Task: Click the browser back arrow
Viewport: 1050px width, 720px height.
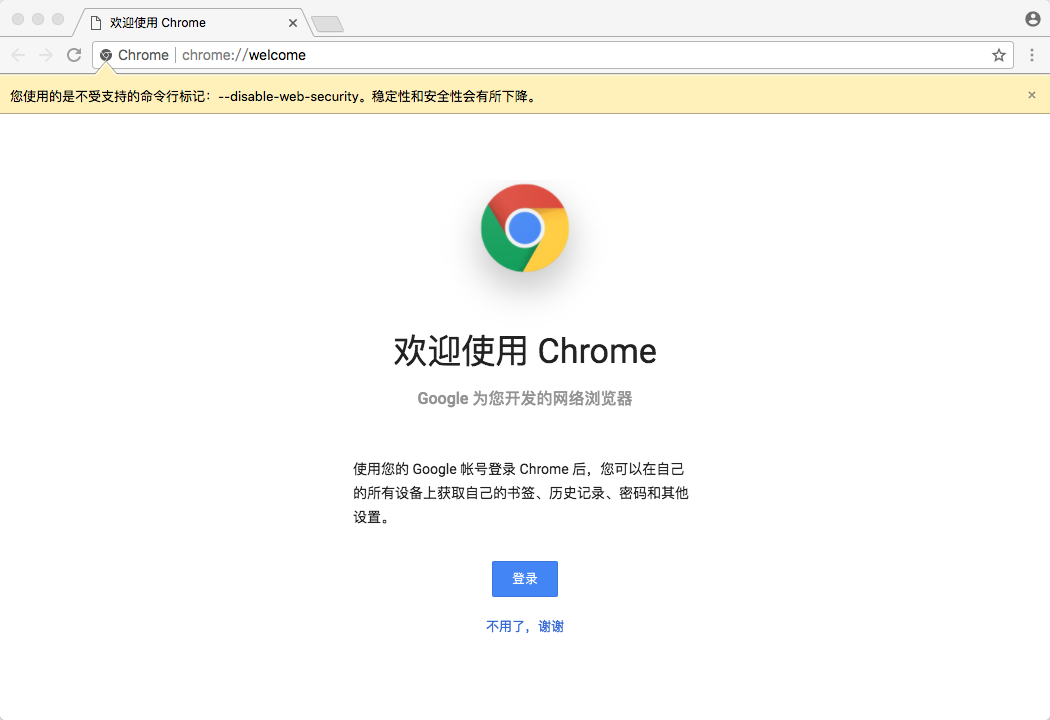Action: pos(18,55)
